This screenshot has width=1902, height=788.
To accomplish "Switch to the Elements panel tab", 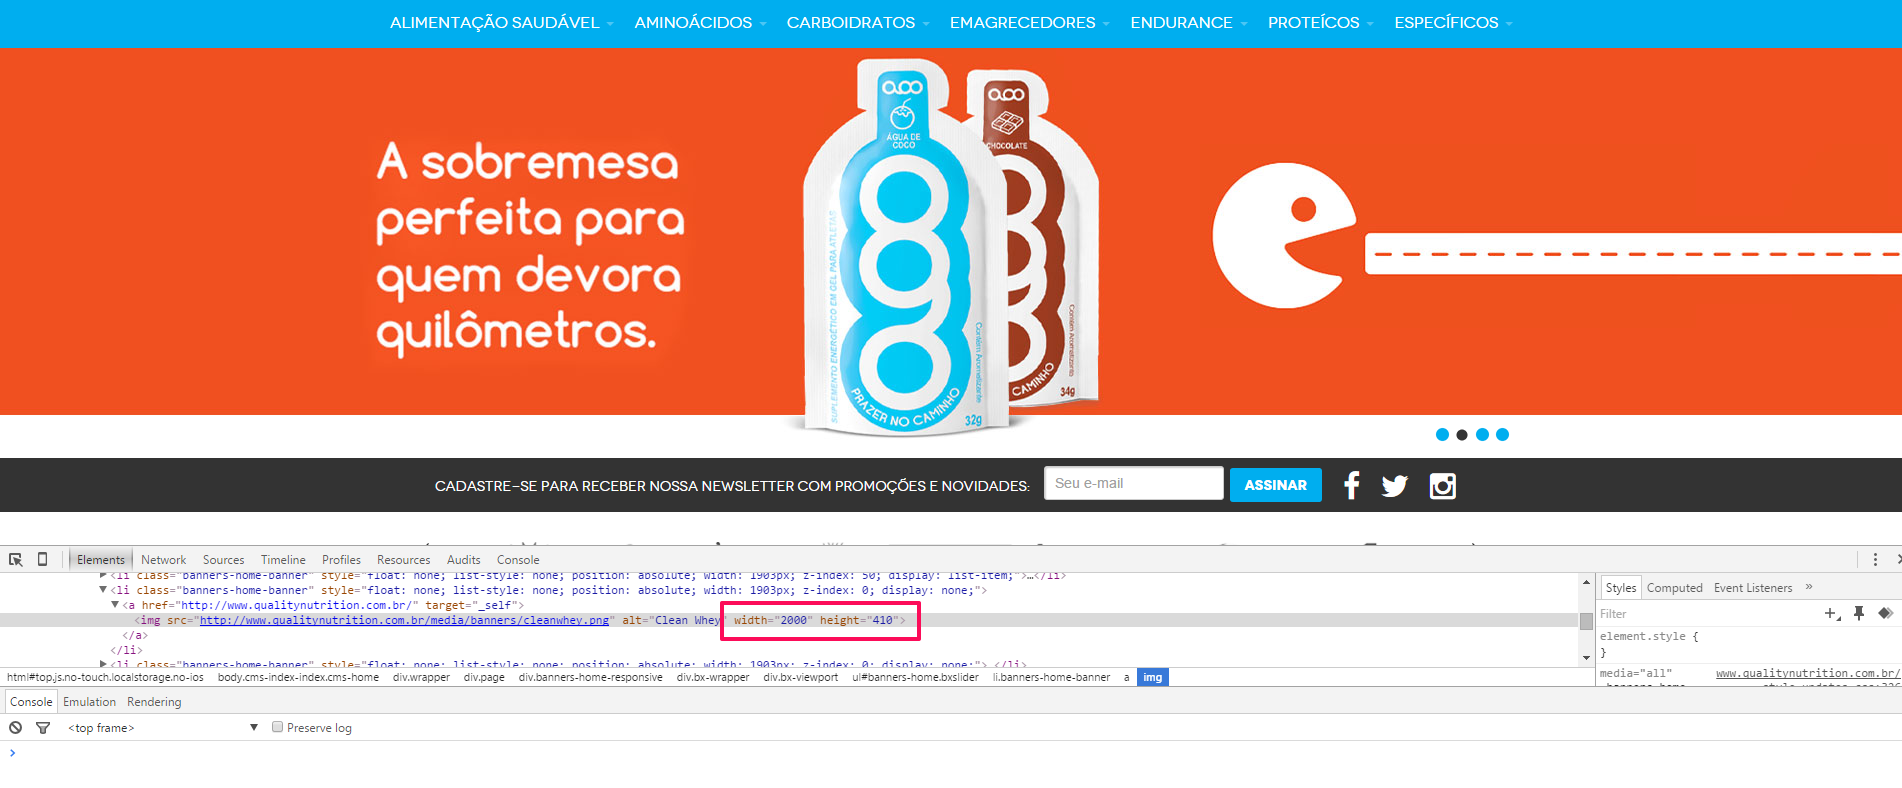I will point(100,559).
